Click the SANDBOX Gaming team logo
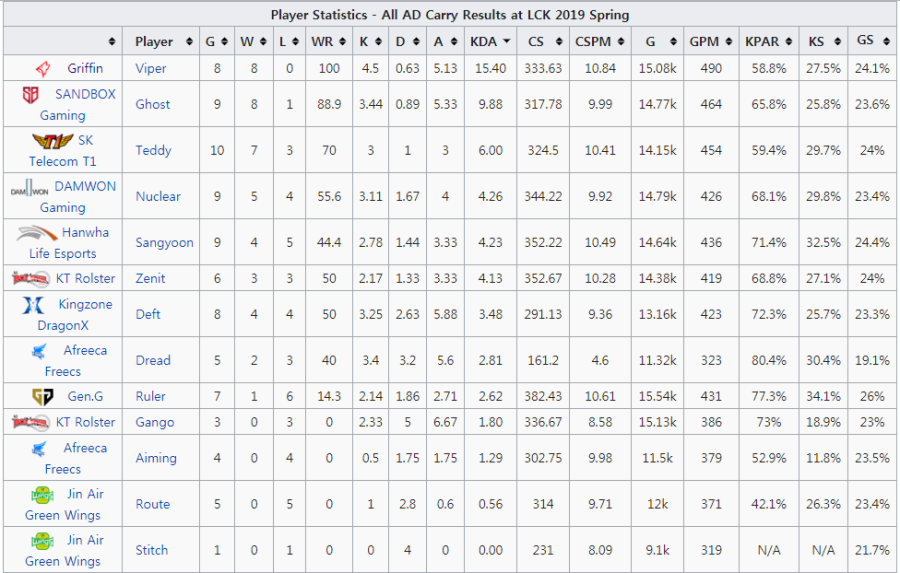This screenshot has width=900, height=573. (x=30, y=94)
